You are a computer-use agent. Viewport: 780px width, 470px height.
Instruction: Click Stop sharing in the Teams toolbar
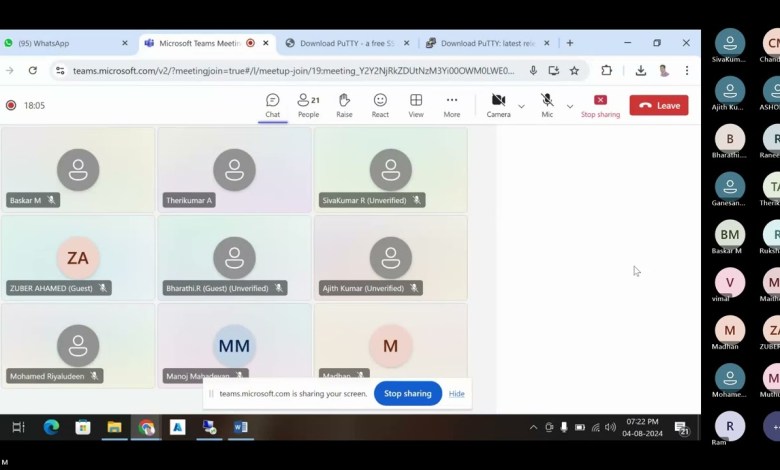pos(600,105)
